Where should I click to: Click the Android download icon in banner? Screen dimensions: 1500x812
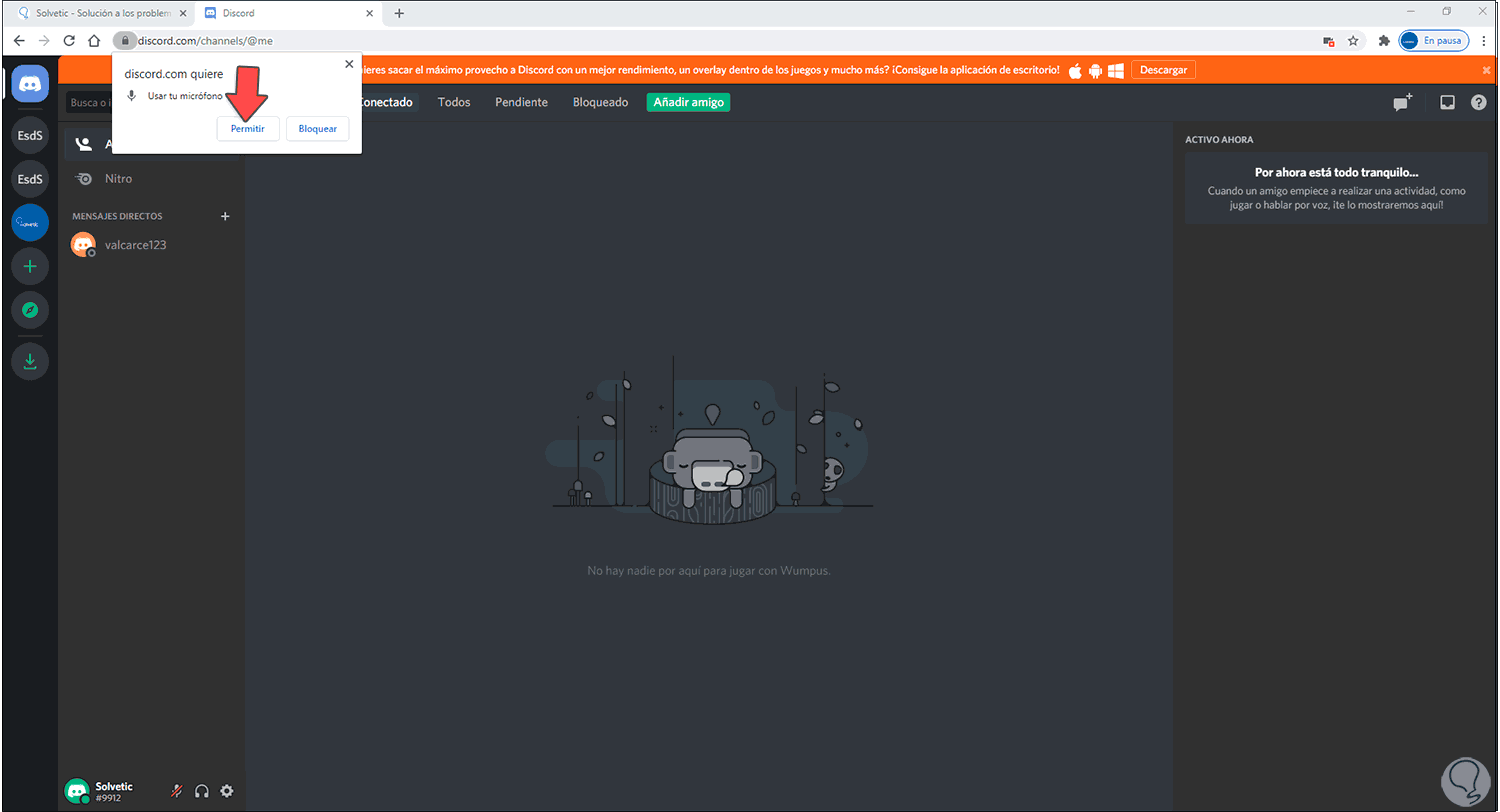pos(1095,70)
